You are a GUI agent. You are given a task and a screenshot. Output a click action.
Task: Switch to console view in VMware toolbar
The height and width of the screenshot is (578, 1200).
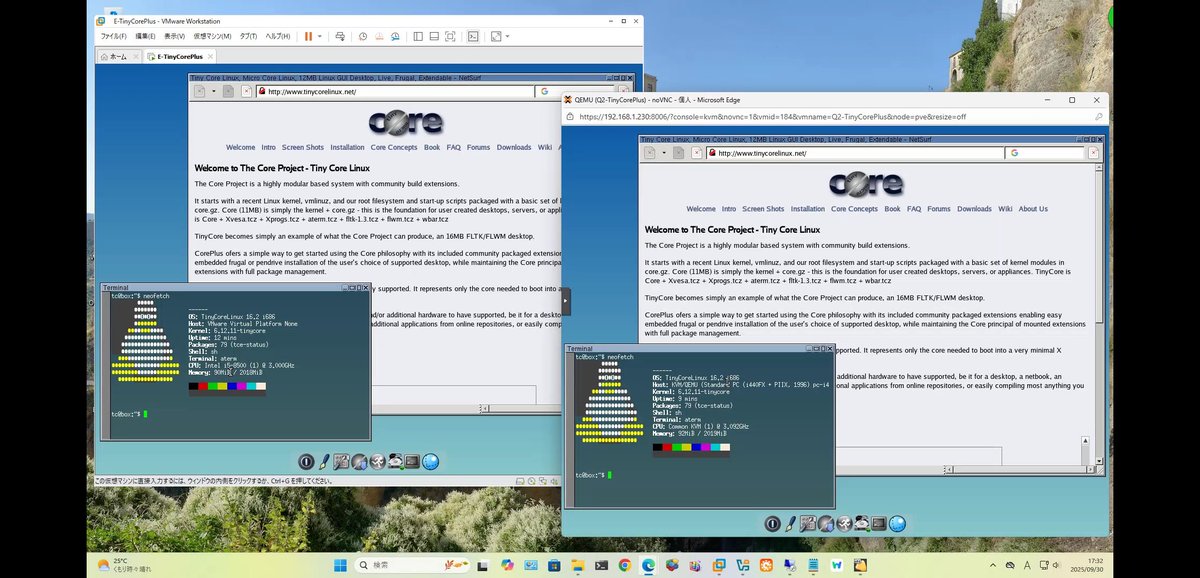(x=473, y=36)
